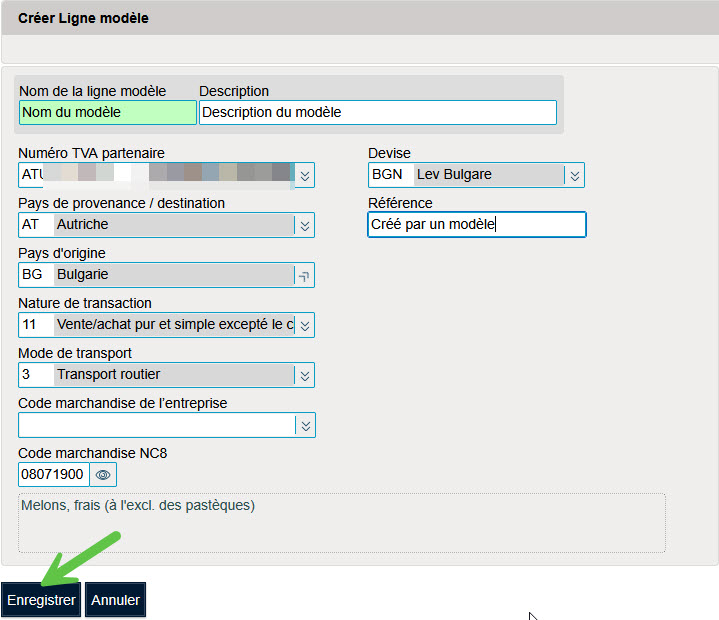This screenshot has height=620, width=719.
Task: Expand the Devise currency dropdown
Action: pyautogui.click(x=575, y=175)
